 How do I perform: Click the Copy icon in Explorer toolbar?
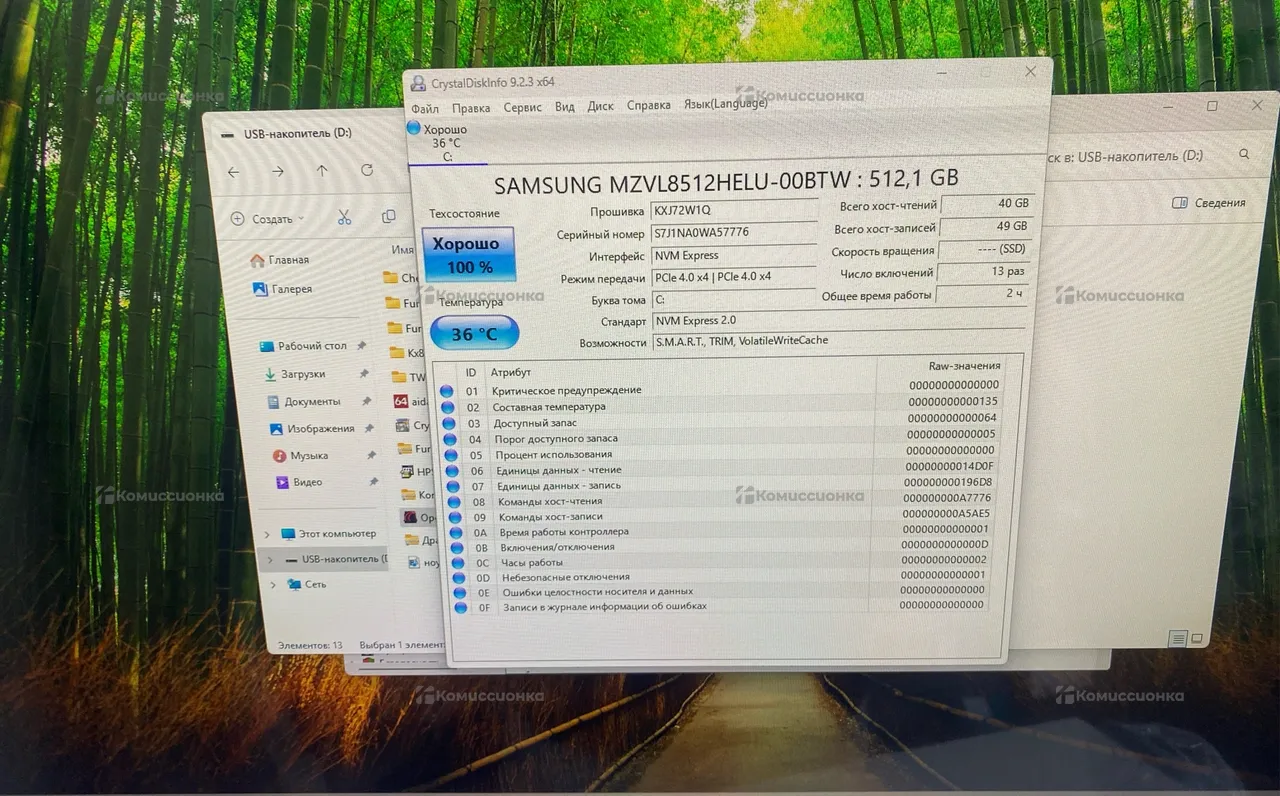pyautogui.click(x=388, y=217)
